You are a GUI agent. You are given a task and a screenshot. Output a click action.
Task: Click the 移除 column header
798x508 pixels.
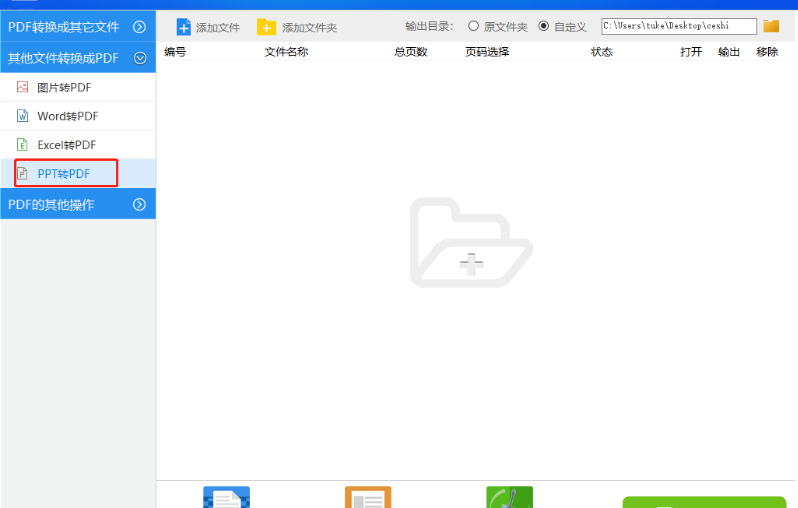tap(767, 52)
